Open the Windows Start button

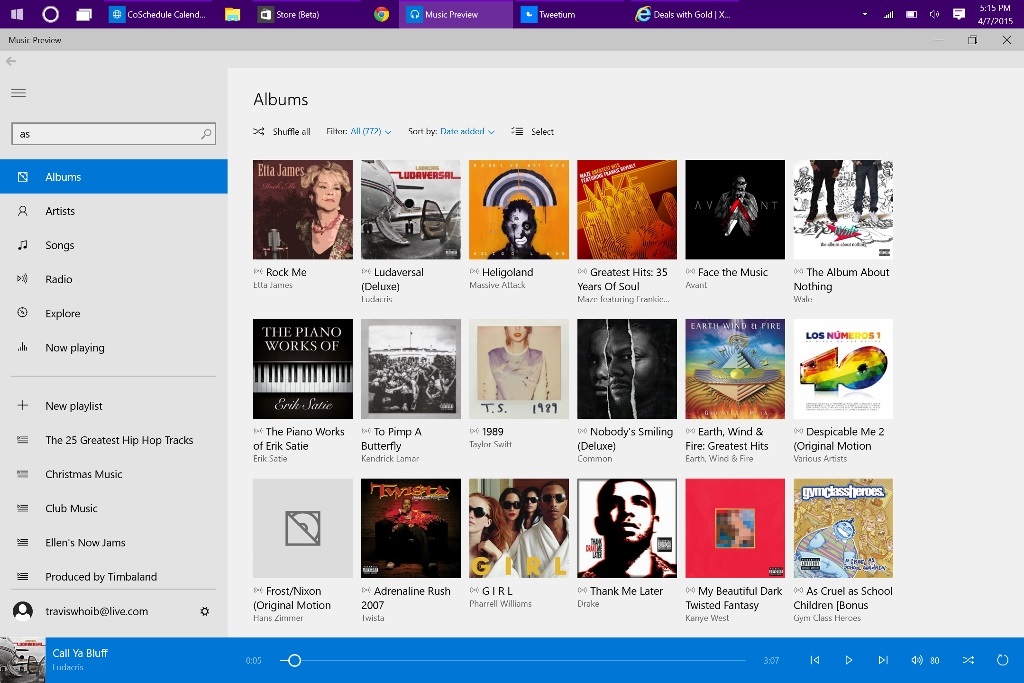[x=18, y=14]
